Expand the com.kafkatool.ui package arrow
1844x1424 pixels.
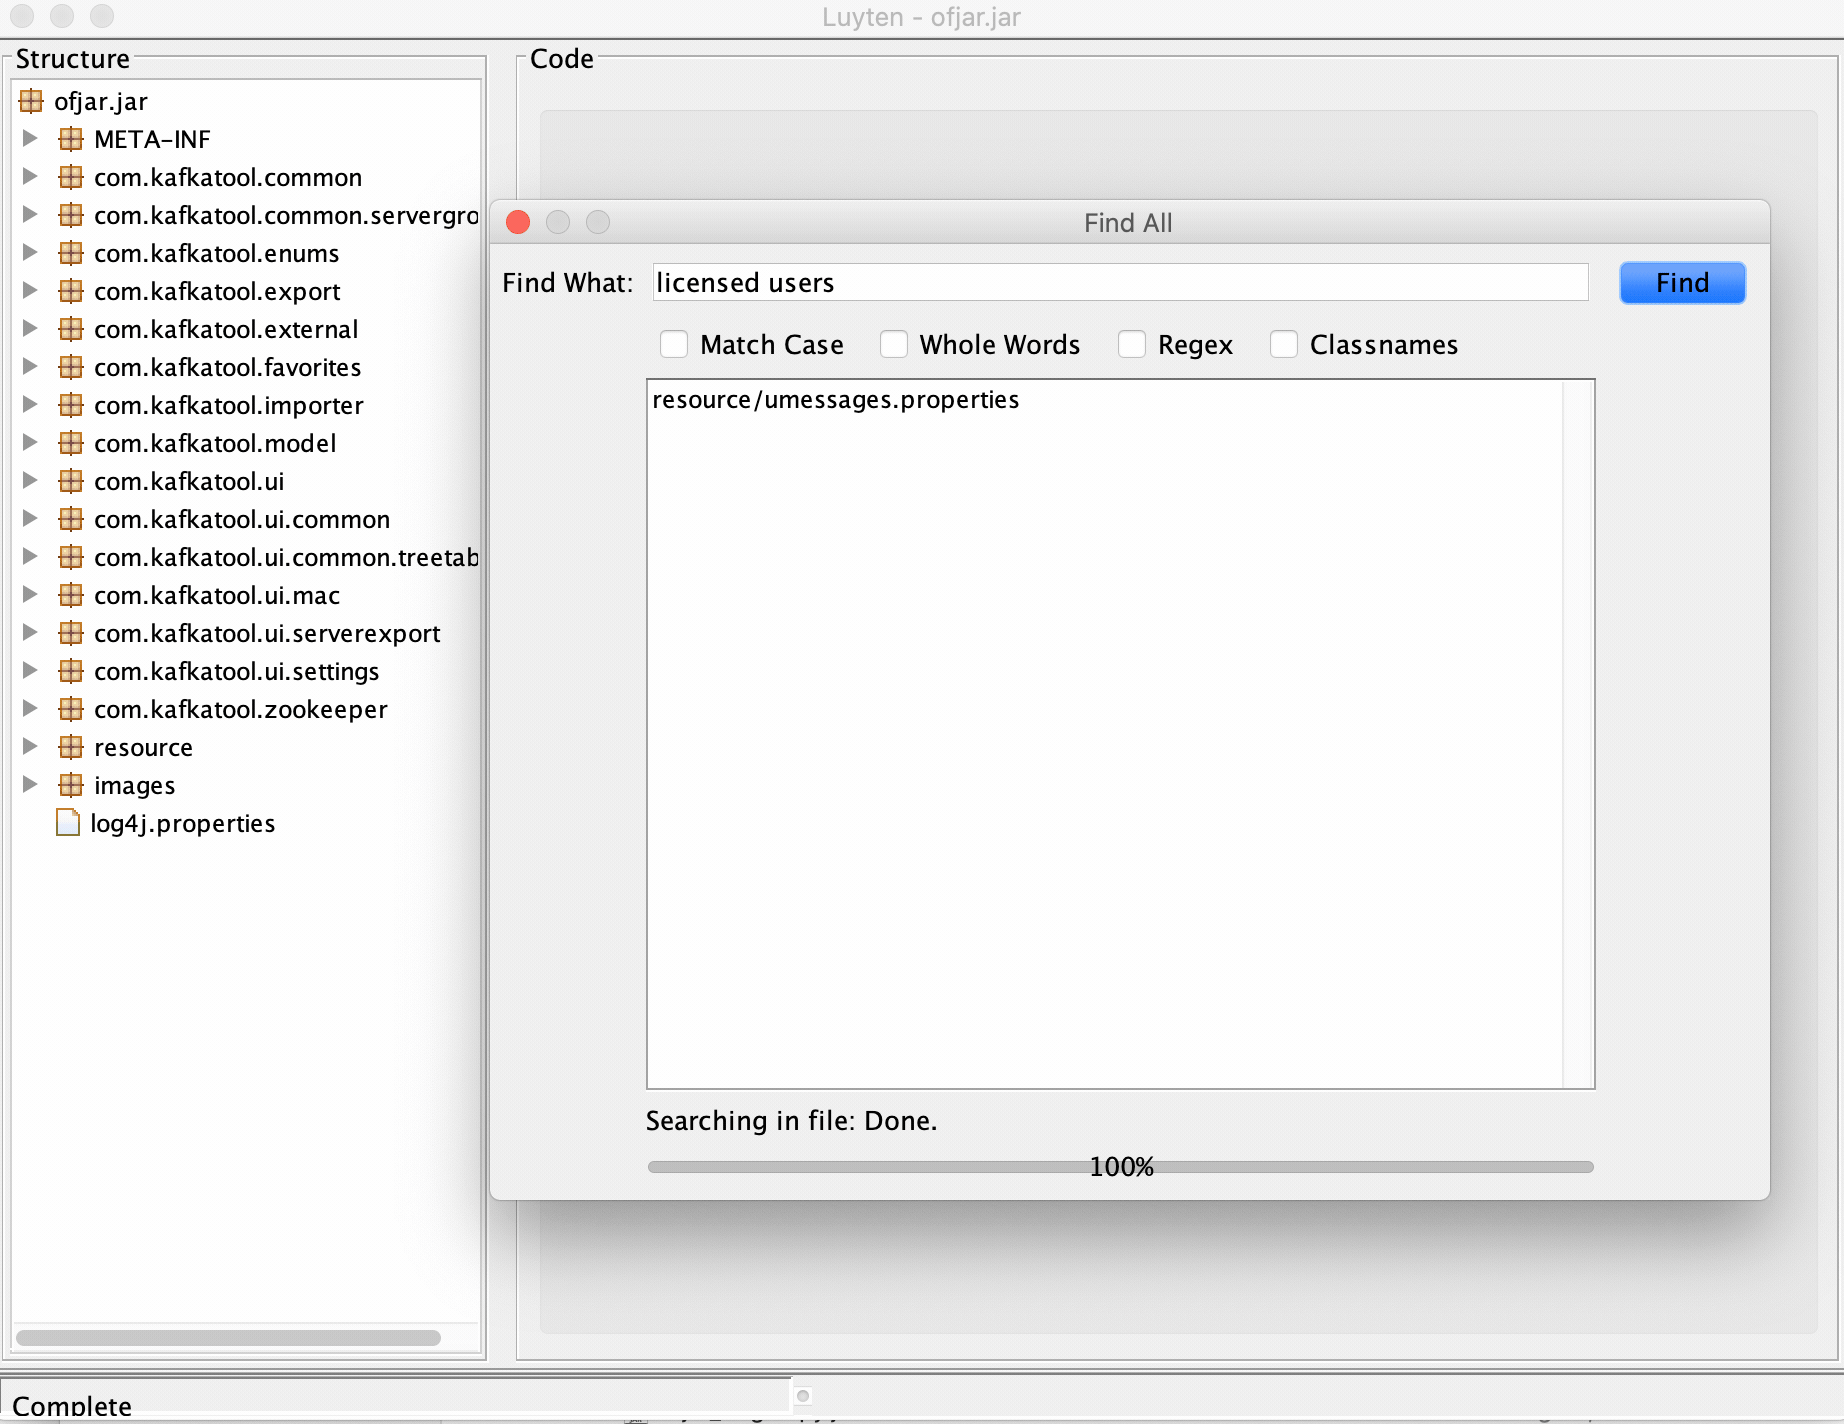coord(30,481)
